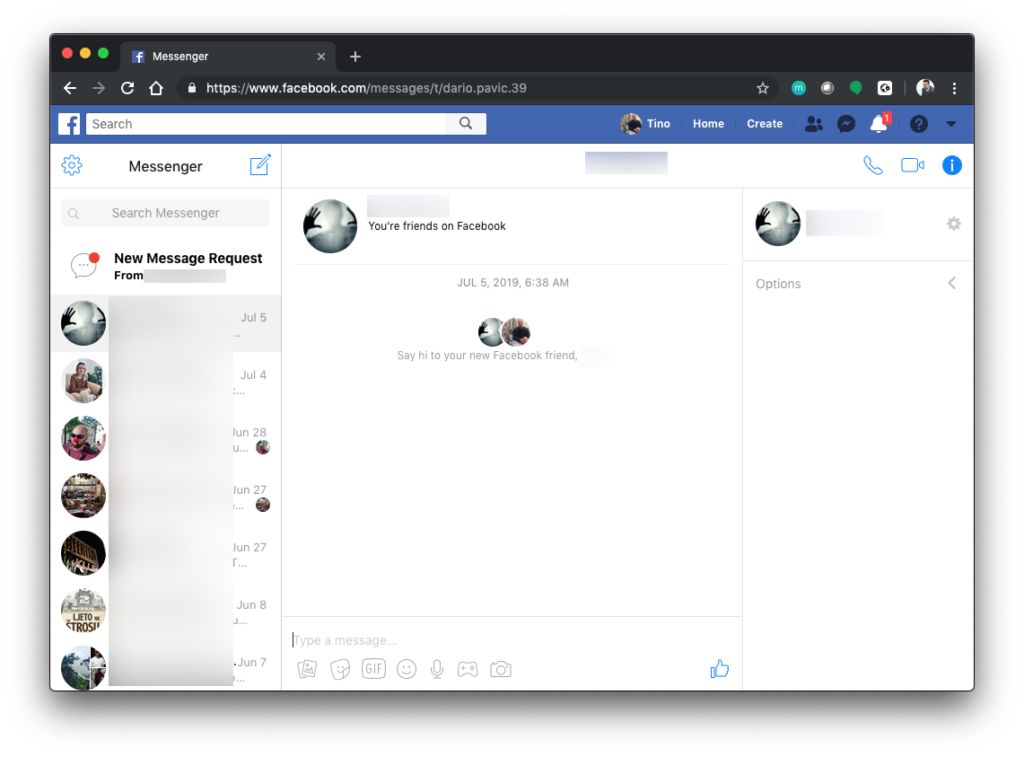This screenshot has width=1024, height=757.
Task: Toggle the conversation information panel
Action: (x=952, y=166)
